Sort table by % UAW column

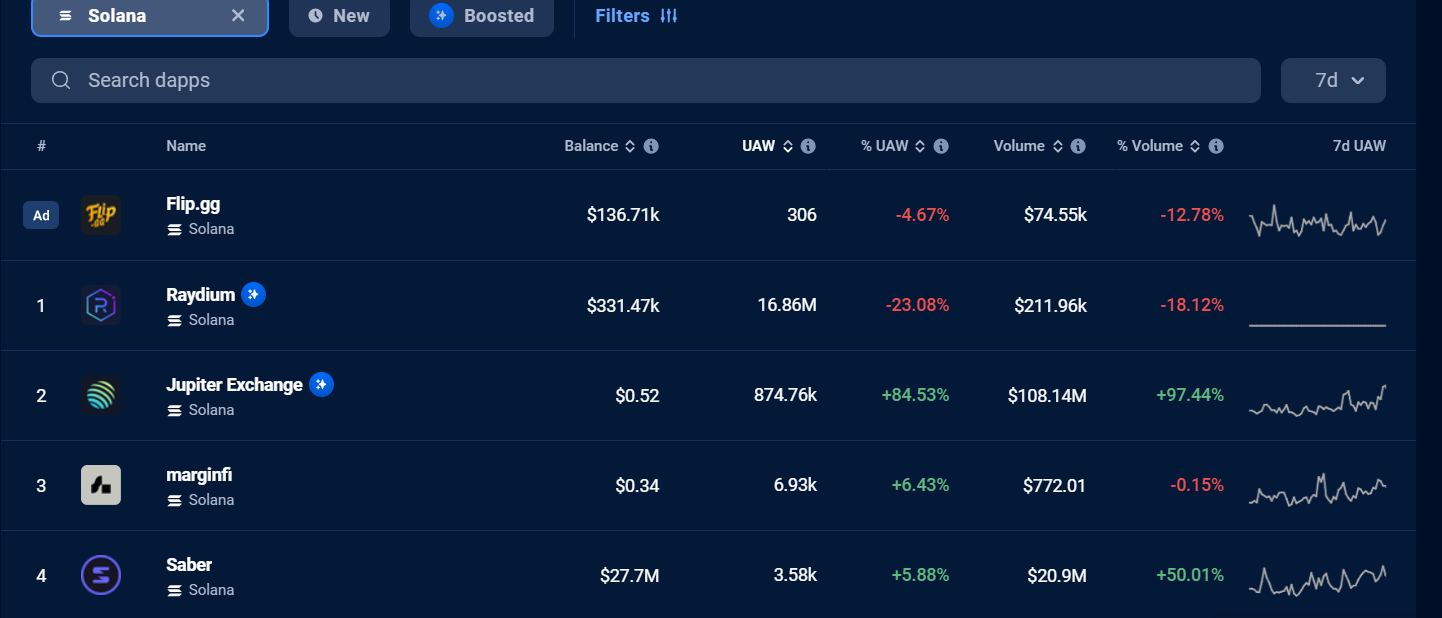(893, 146)
